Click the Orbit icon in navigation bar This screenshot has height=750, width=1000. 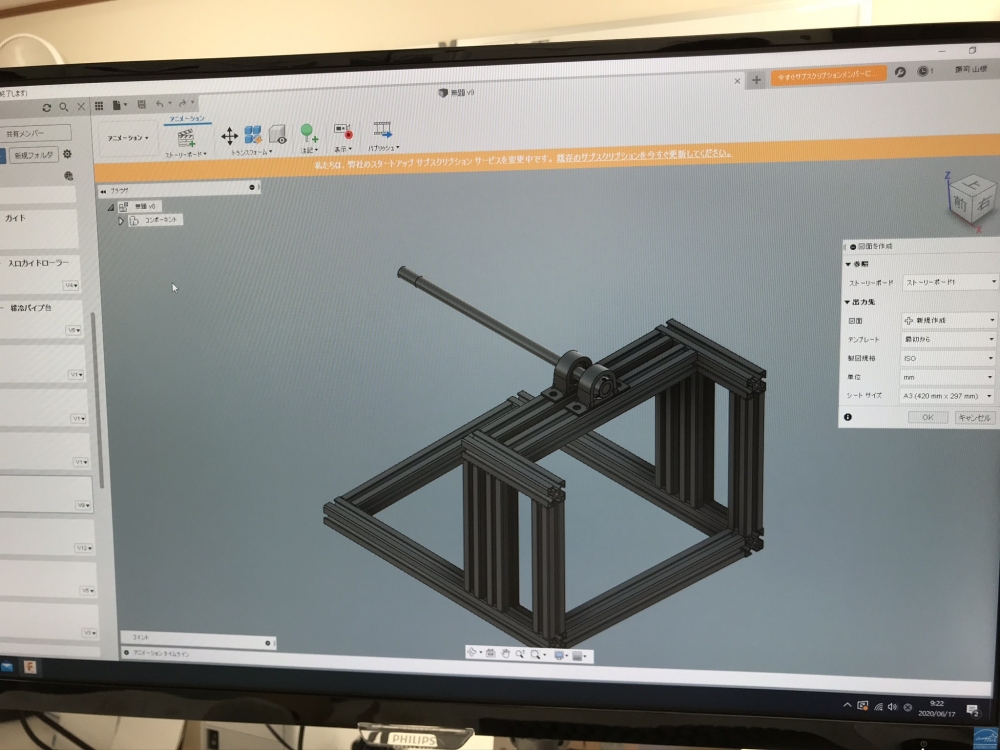pos(473,652)
